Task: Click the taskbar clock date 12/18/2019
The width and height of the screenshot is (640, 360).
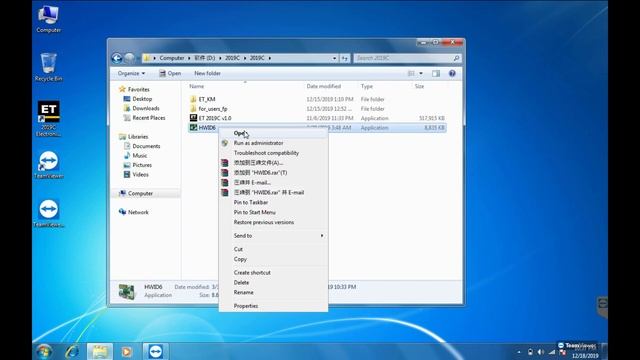Action: [585, 356]
